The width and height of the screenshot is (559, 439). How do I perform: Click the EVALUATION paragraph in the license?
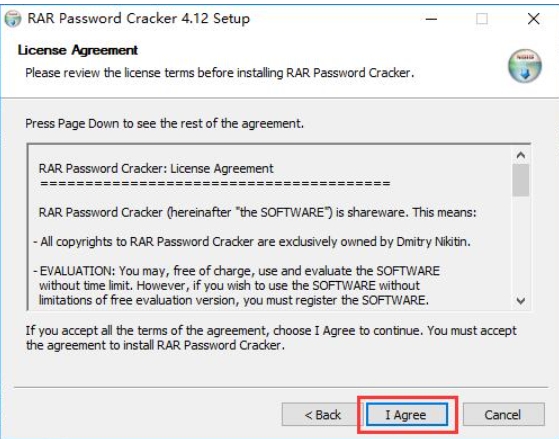pos(237,286)
